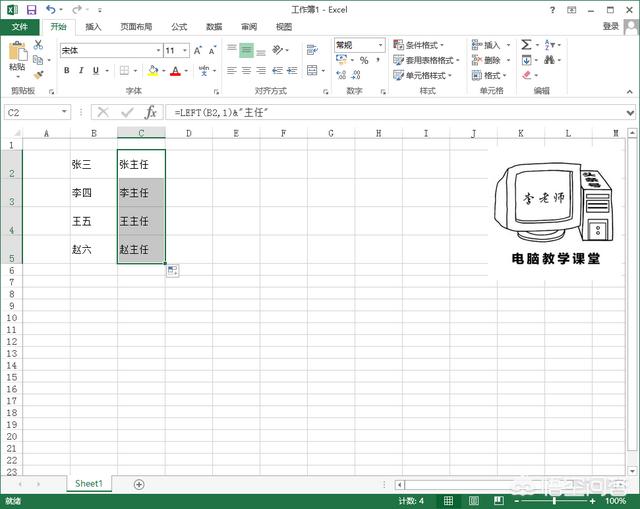Open the Name Box dropdown arrow
The image size is (640, 509).
coord(65,113)
